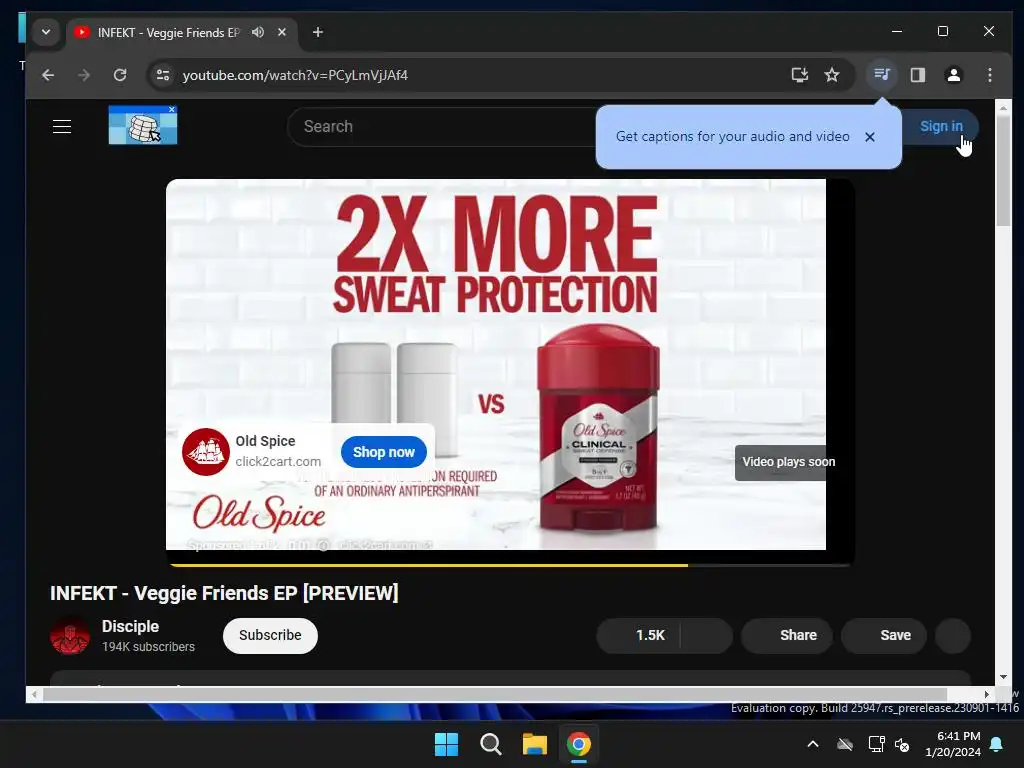The image size is (1024, 768).
Task: Click the video title INFEKT Veggie Friends EP
Action: [224, 593]
